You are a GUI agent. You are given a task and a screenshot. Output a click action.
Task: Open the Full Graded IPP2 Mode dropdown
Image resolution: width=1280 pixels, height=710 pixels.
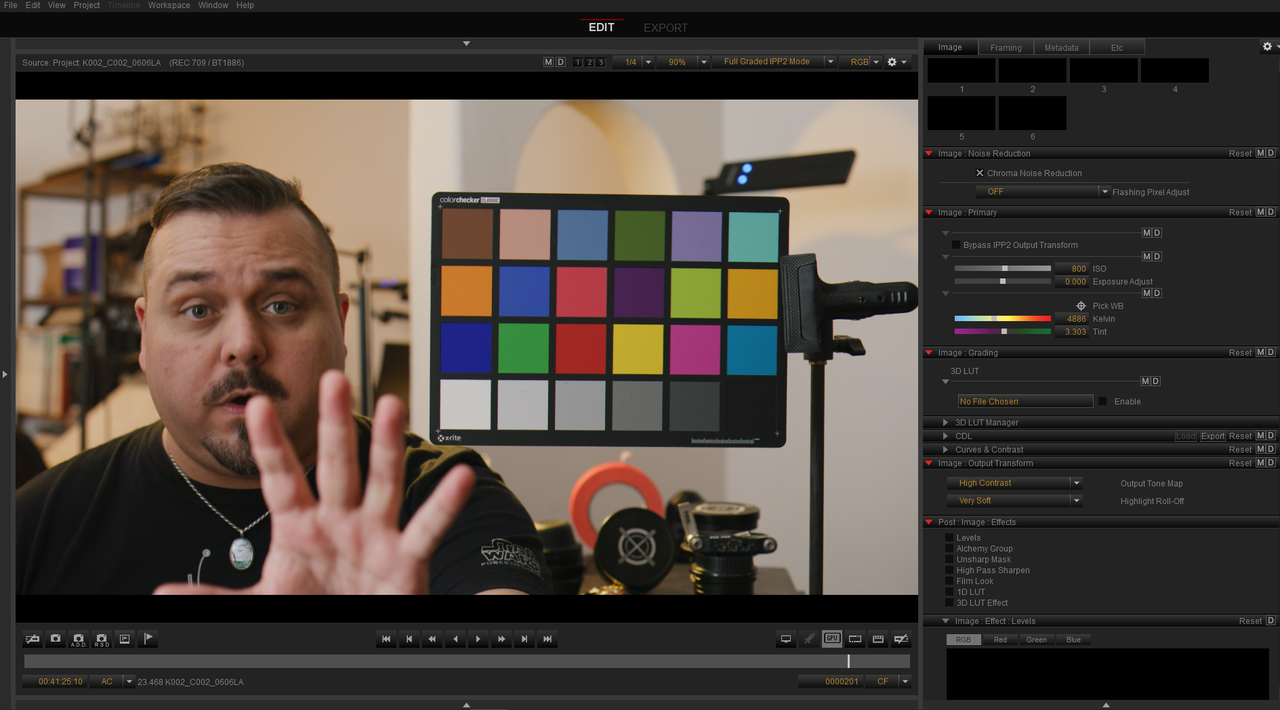(x=775, y=62)
